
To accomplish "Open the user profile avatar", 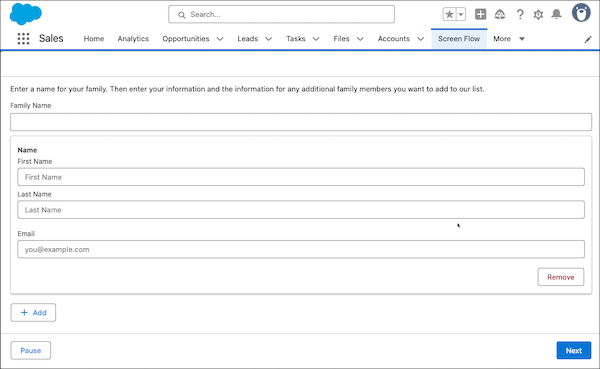I will pos(581,13).
